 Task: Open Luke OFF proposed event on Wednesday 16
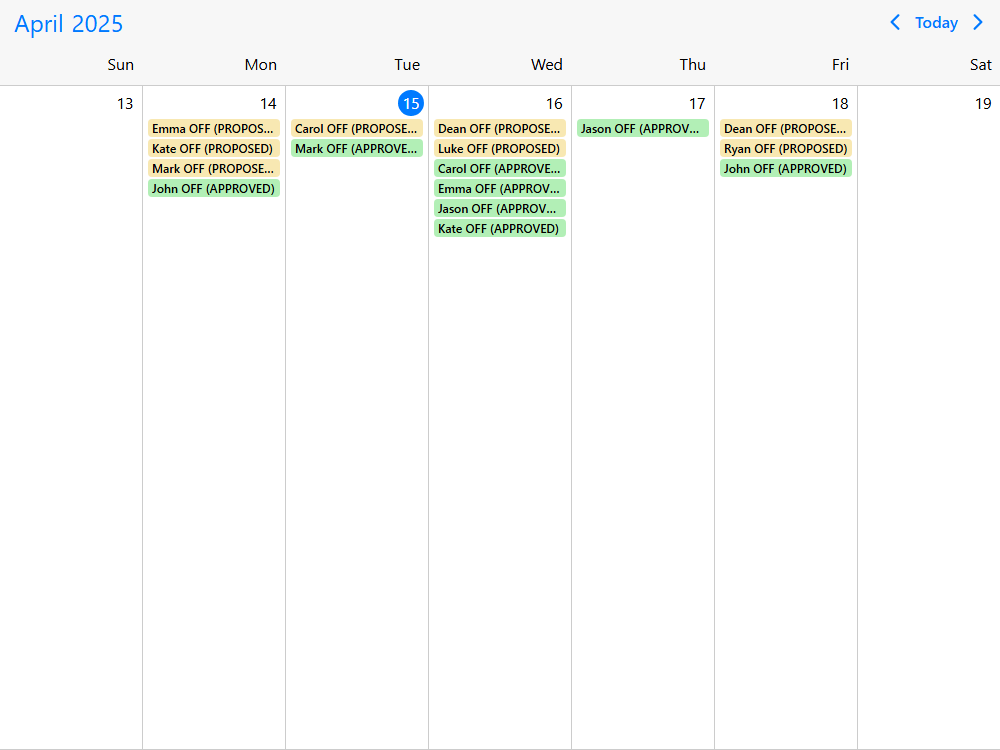[499, 149]
